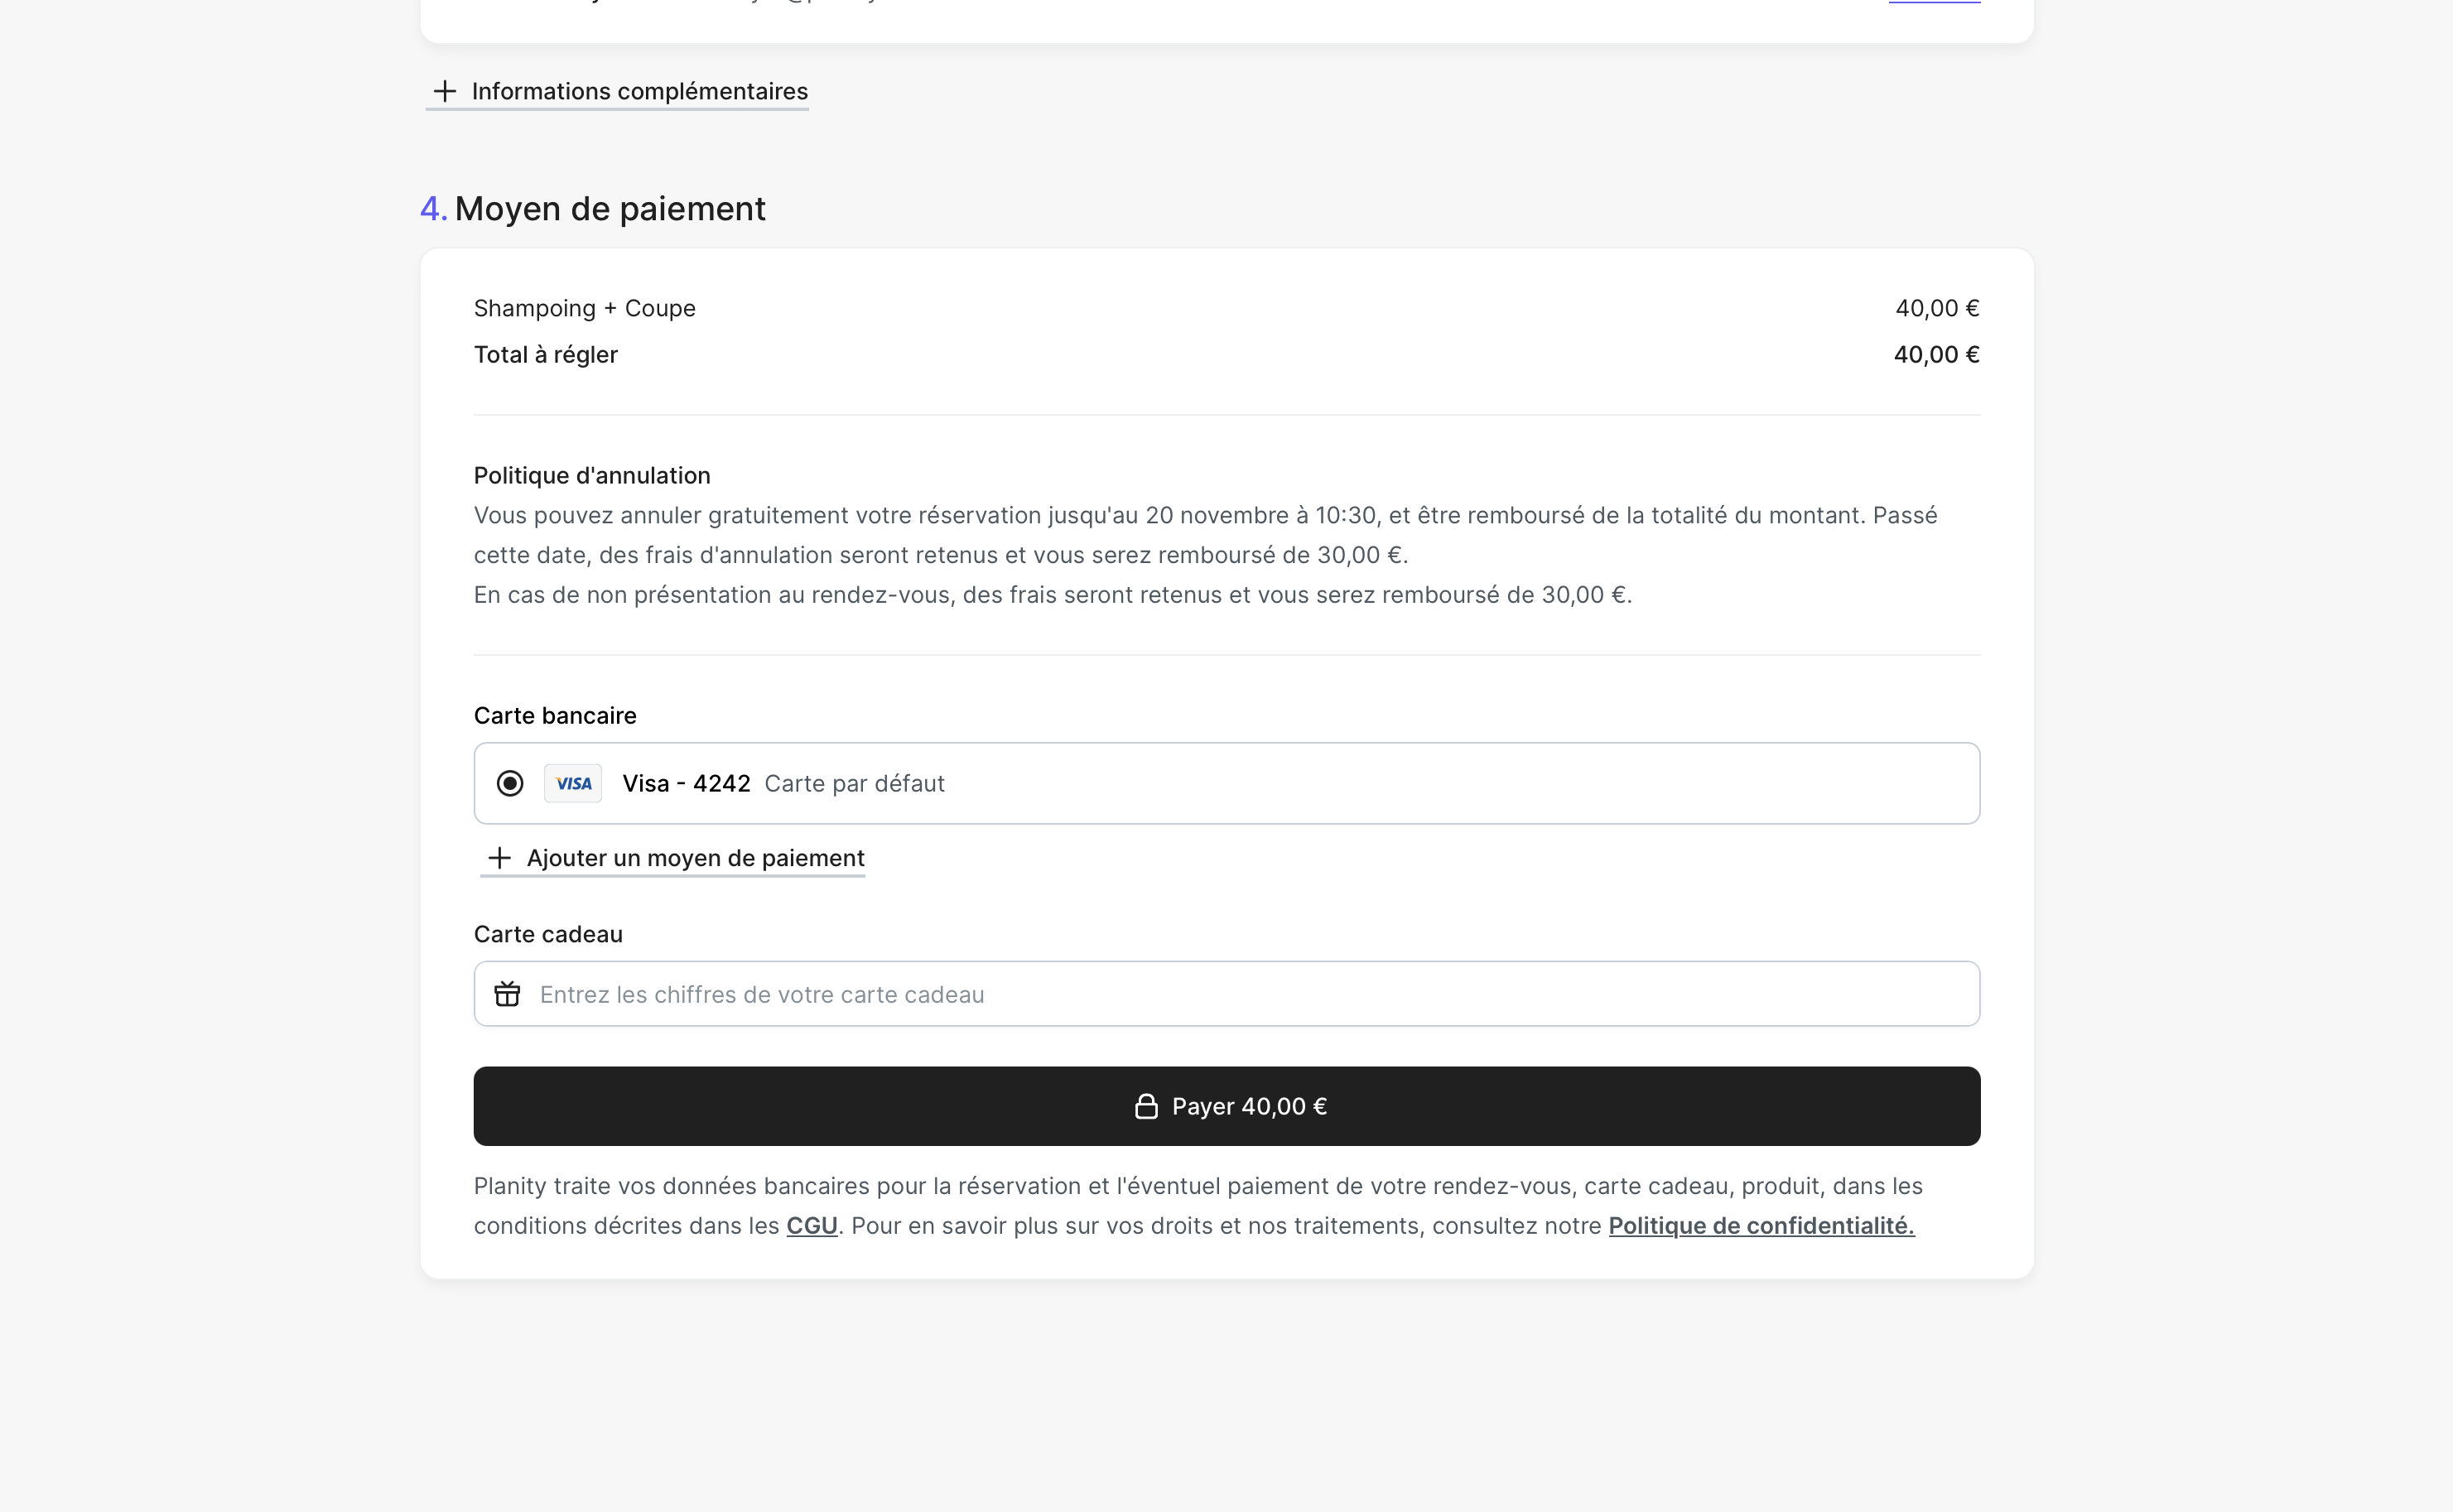The height and width of the screenshot is (1512, 2453).
Task: Click the Carte bancaire label
Action: [555, 716]
